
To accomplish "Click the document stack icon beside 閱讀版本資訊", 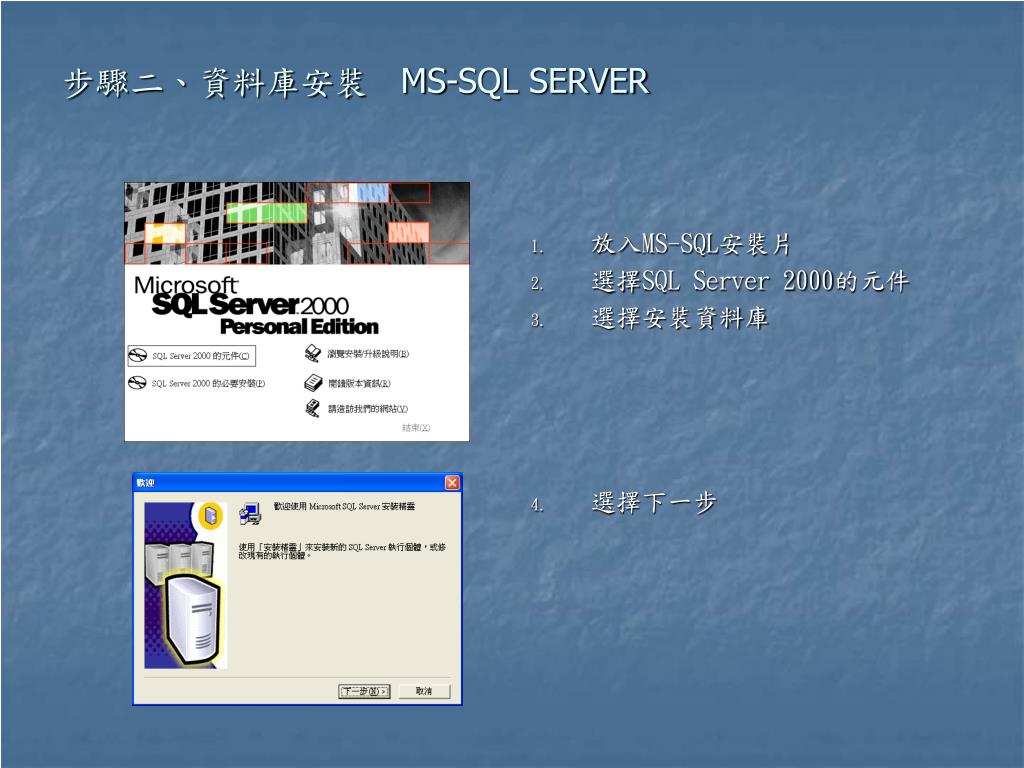I will pyautogui.click(x=313, y=383).
